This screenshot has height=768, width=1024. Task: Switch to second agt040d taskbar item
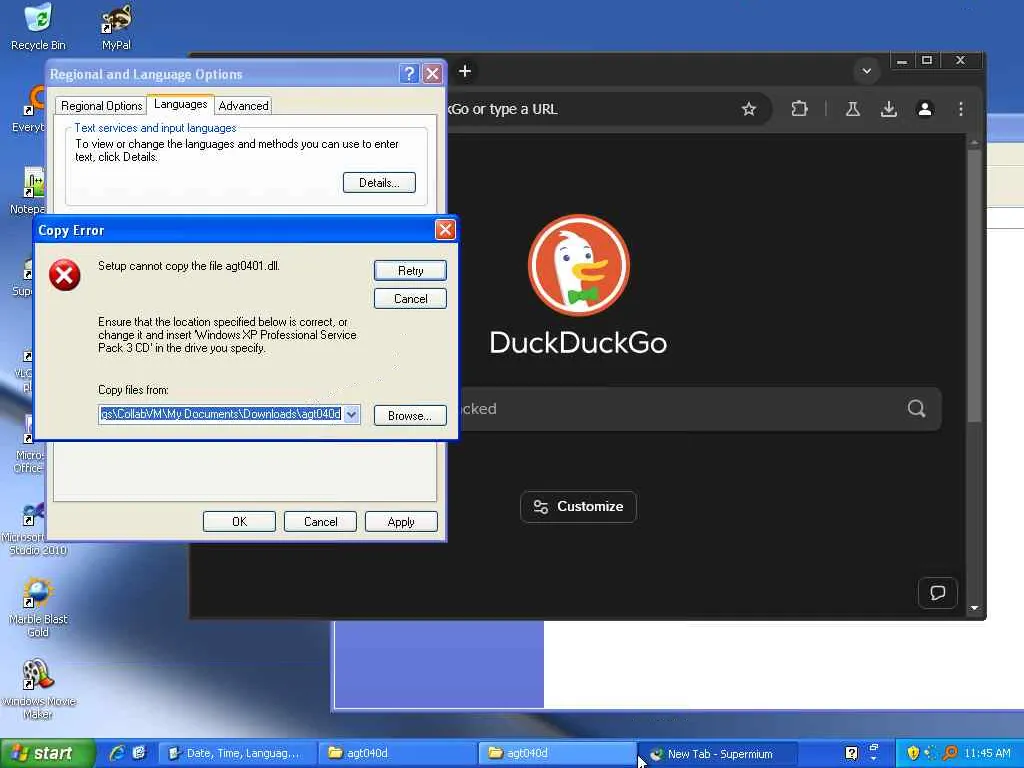tap(556, 753)
